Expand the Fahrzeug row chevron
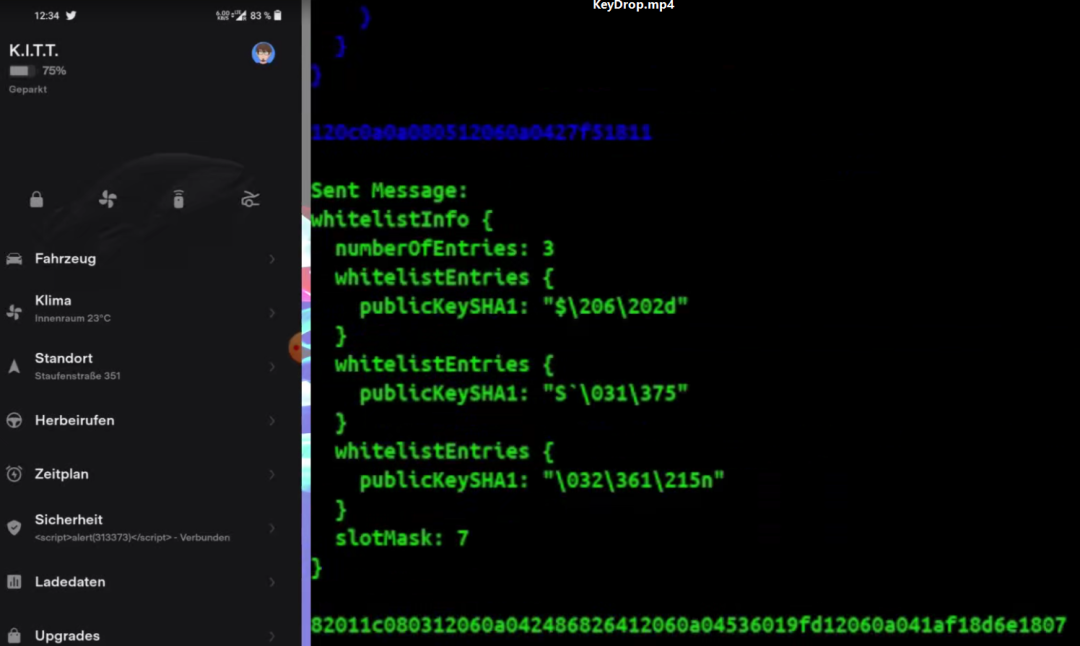This screenshot has height=646, width=1080. tap(272, 259)
